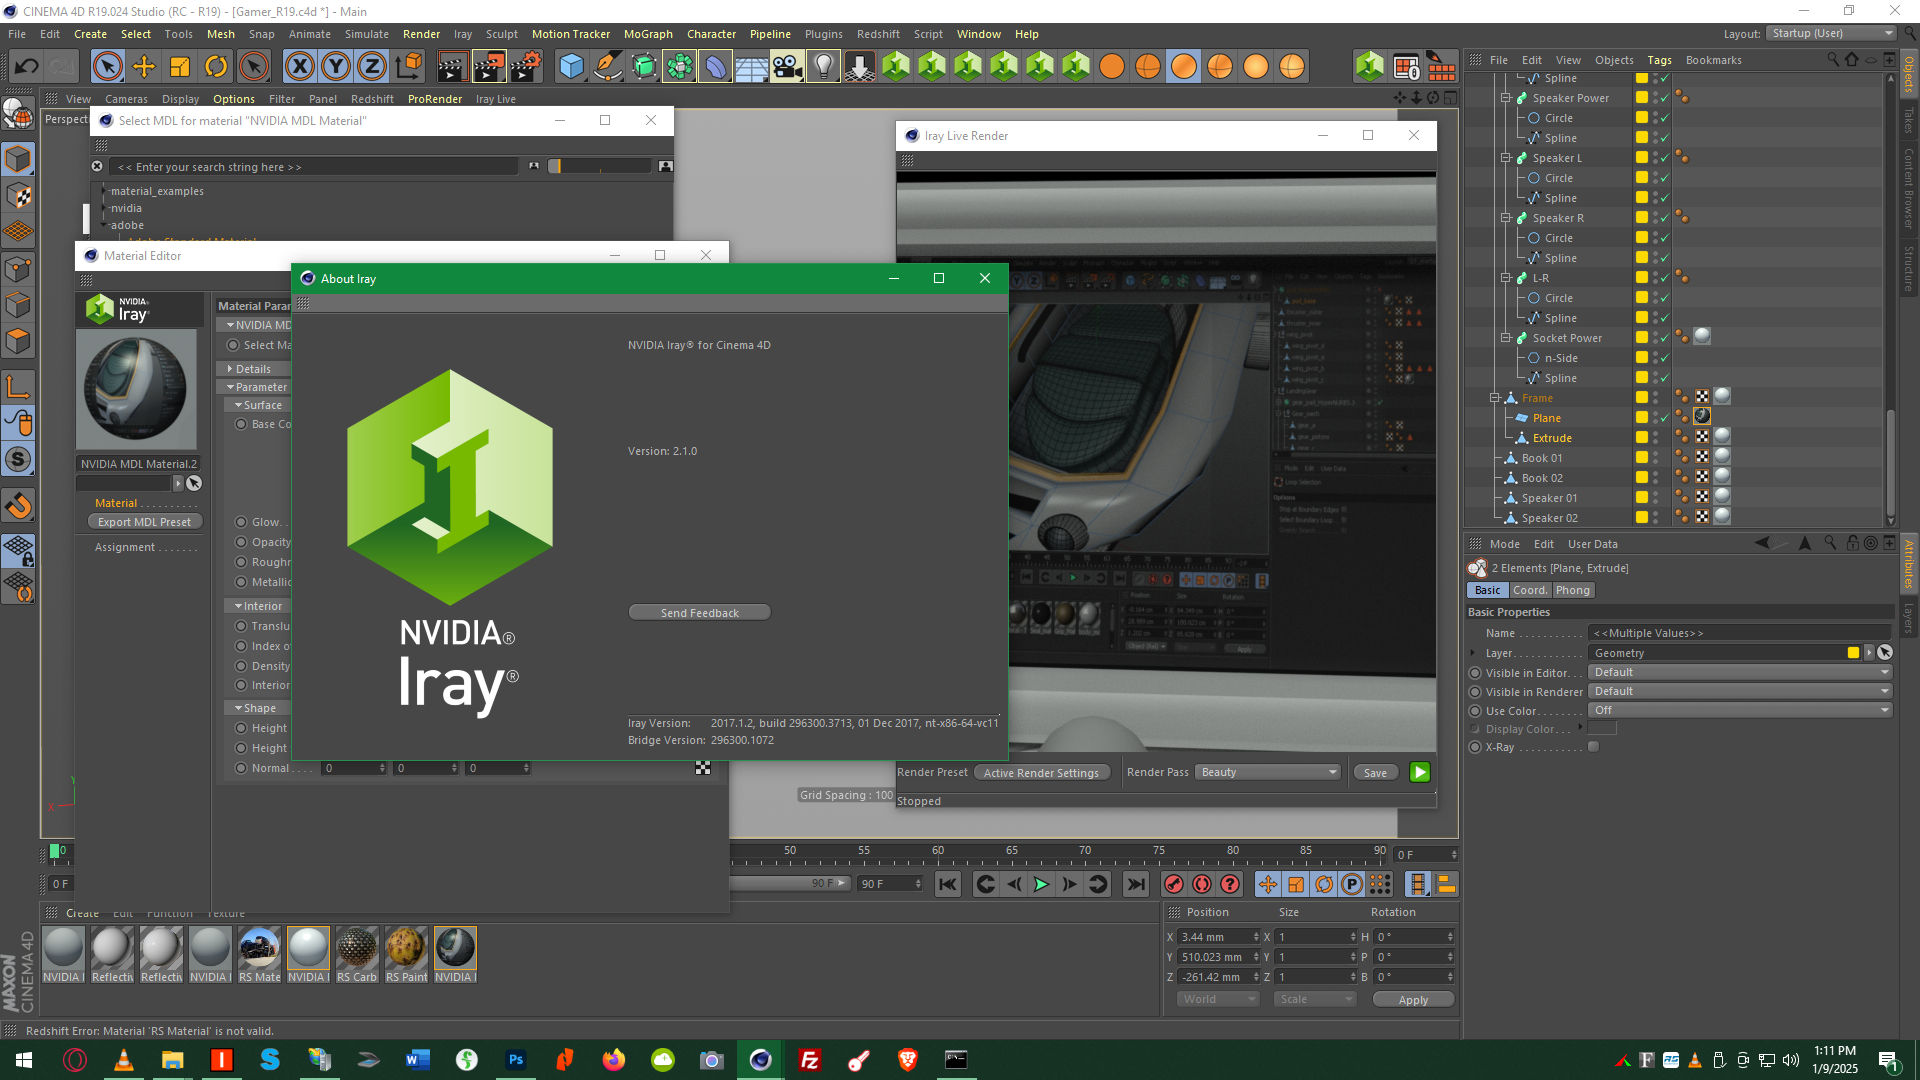The width and height of the screenshot is (1920, 1080).
Task: Click Autokeying button in timeline
Action: [1202, 884]
